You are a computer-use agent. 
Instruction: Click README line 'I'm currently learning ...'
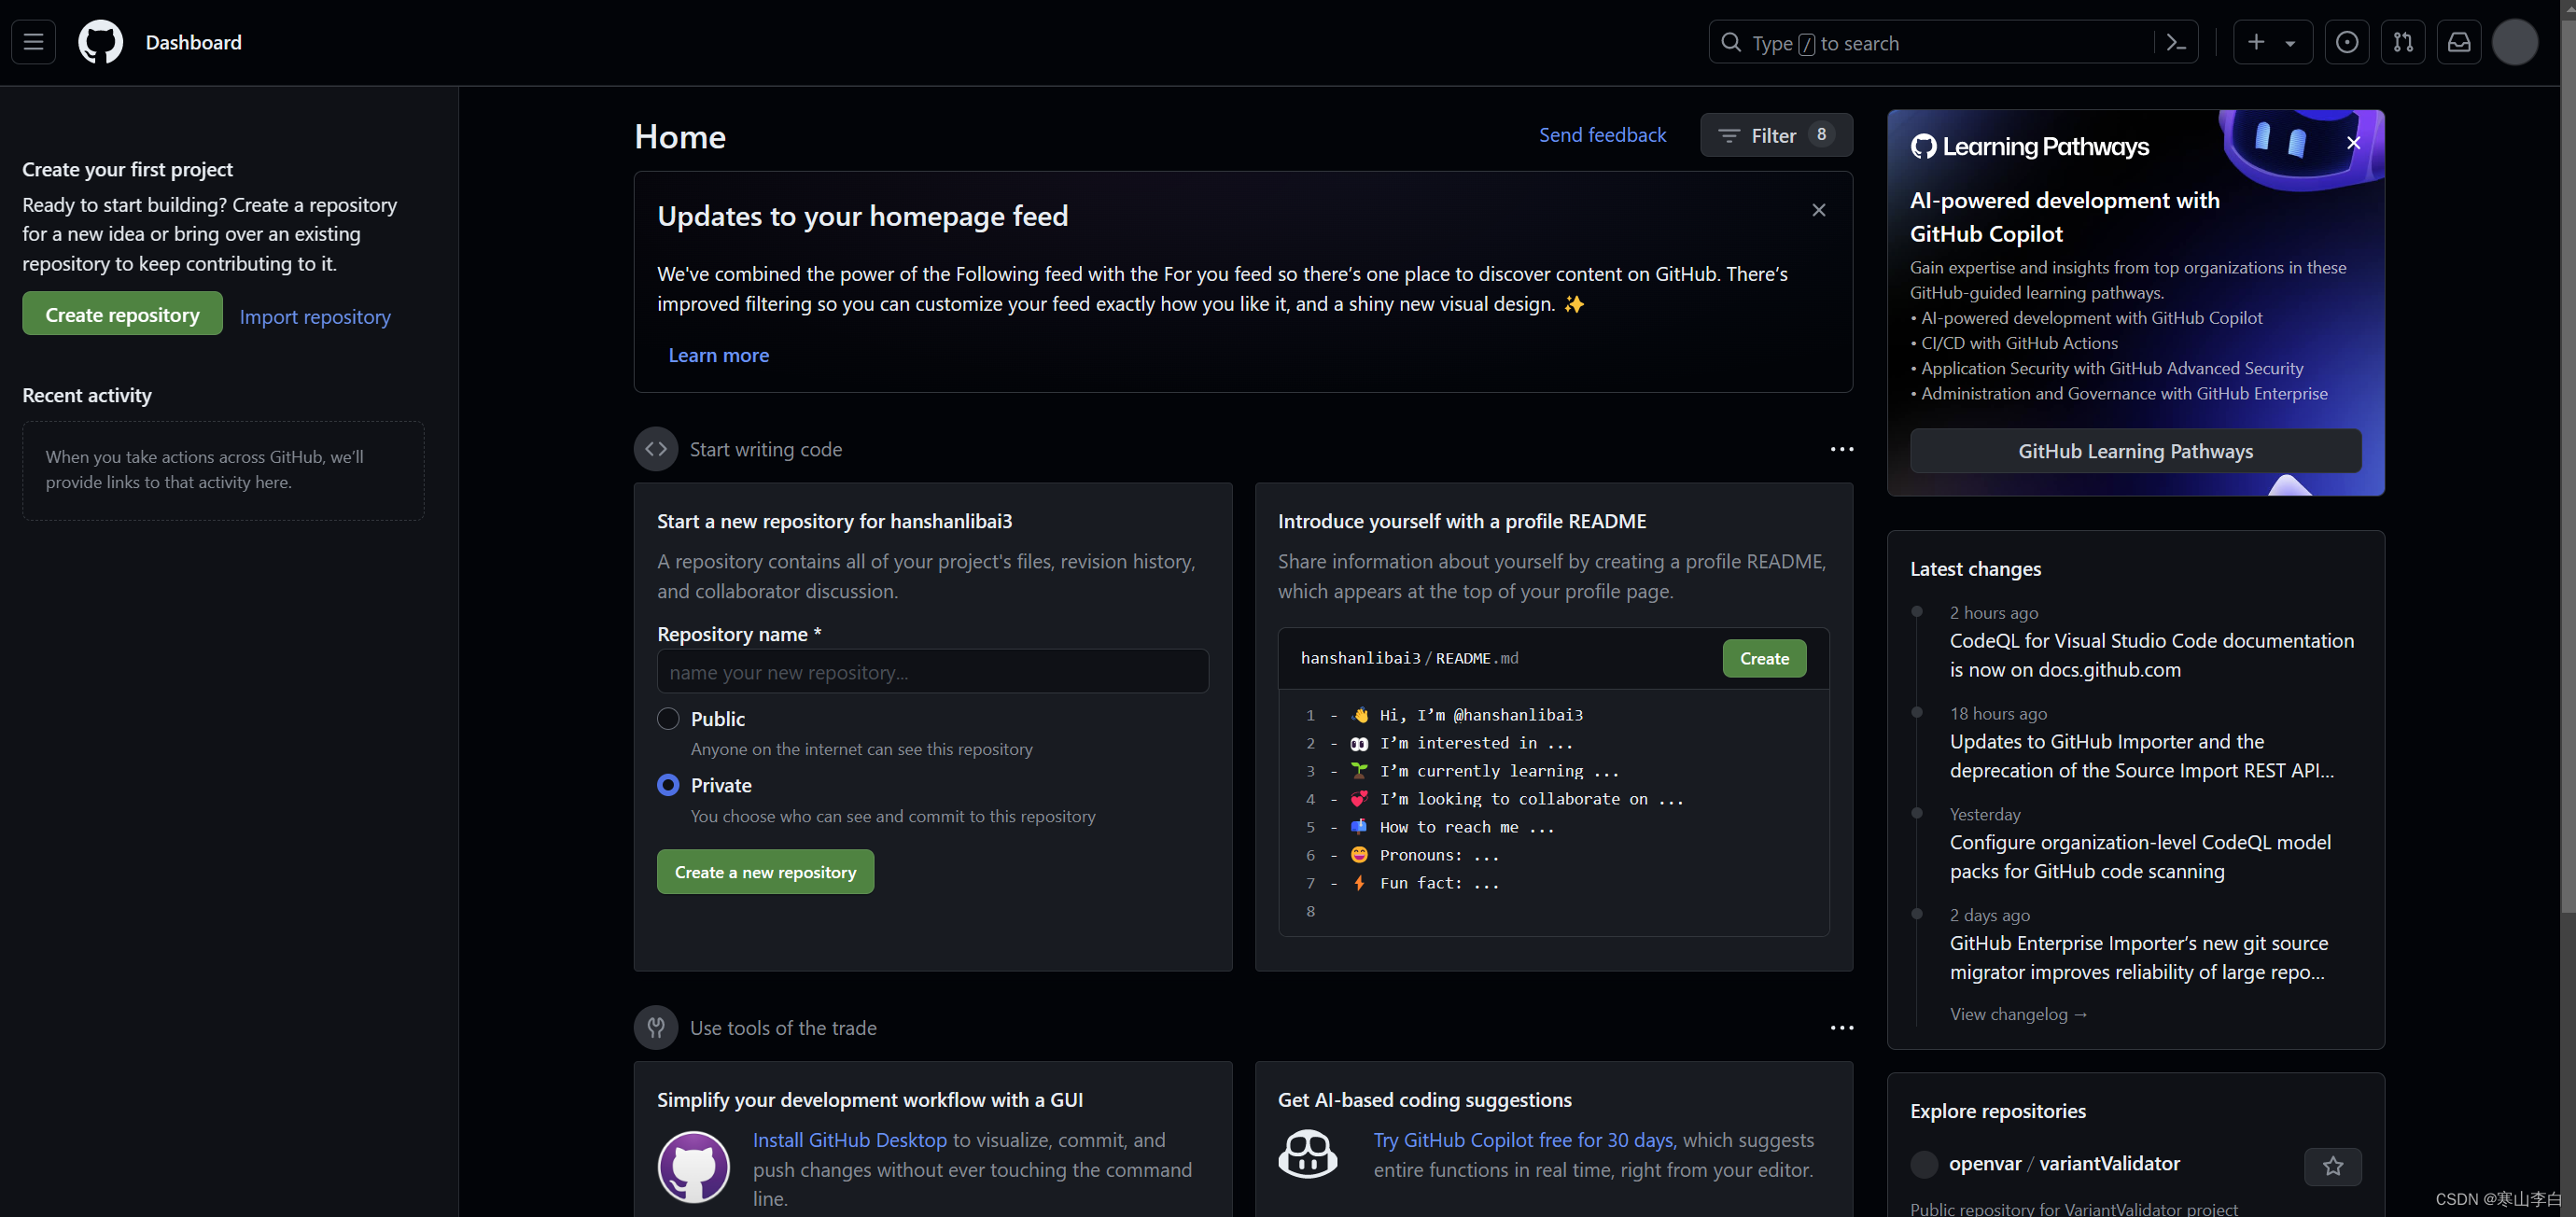[1499, 771]
